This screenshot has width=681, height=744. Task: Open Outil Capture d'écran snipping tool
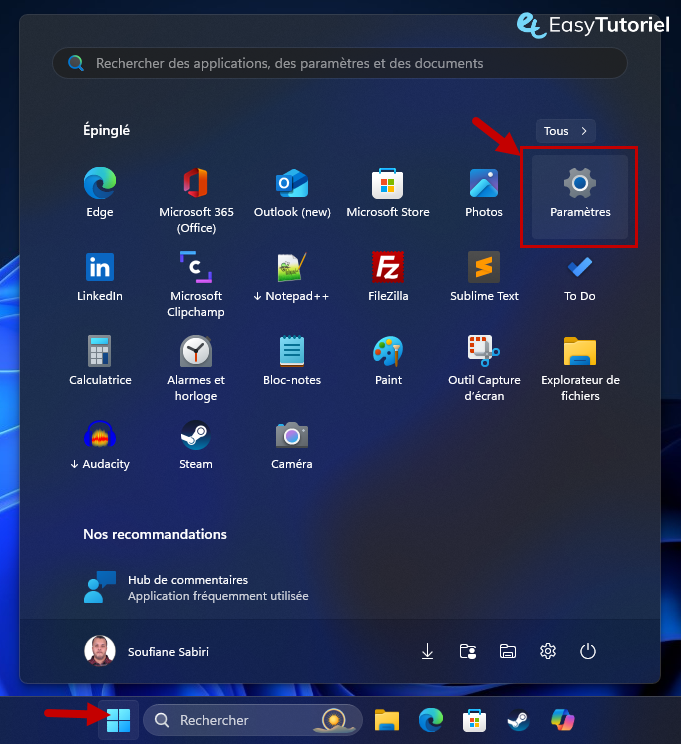click(484, 360)
